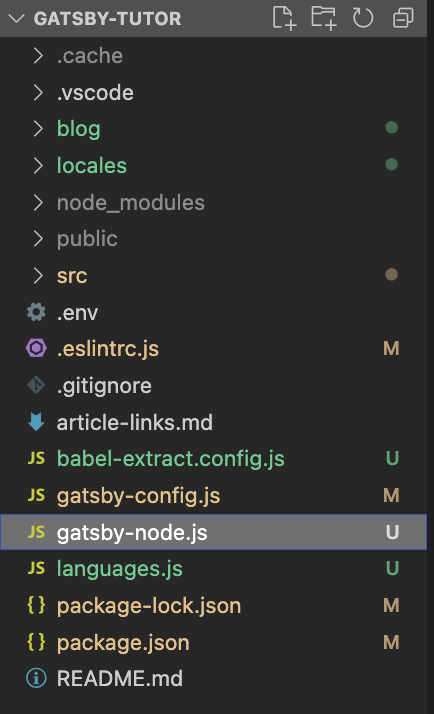Expand the .vscode folder chevron

click(x=38, y=92)
